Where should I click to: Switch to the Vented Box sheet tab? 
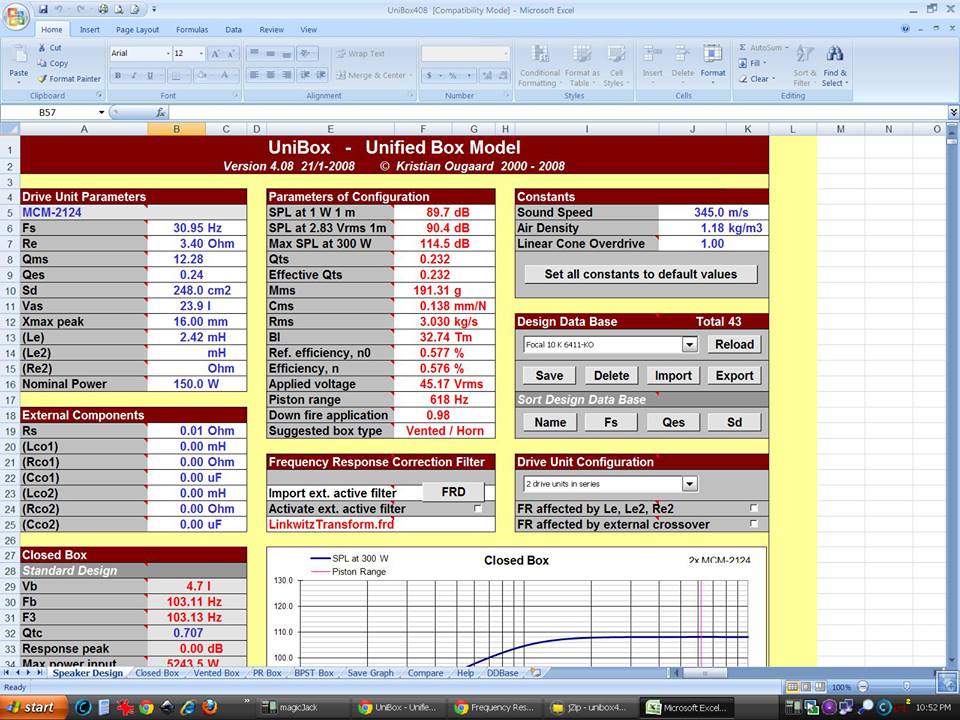pos(216,673)
